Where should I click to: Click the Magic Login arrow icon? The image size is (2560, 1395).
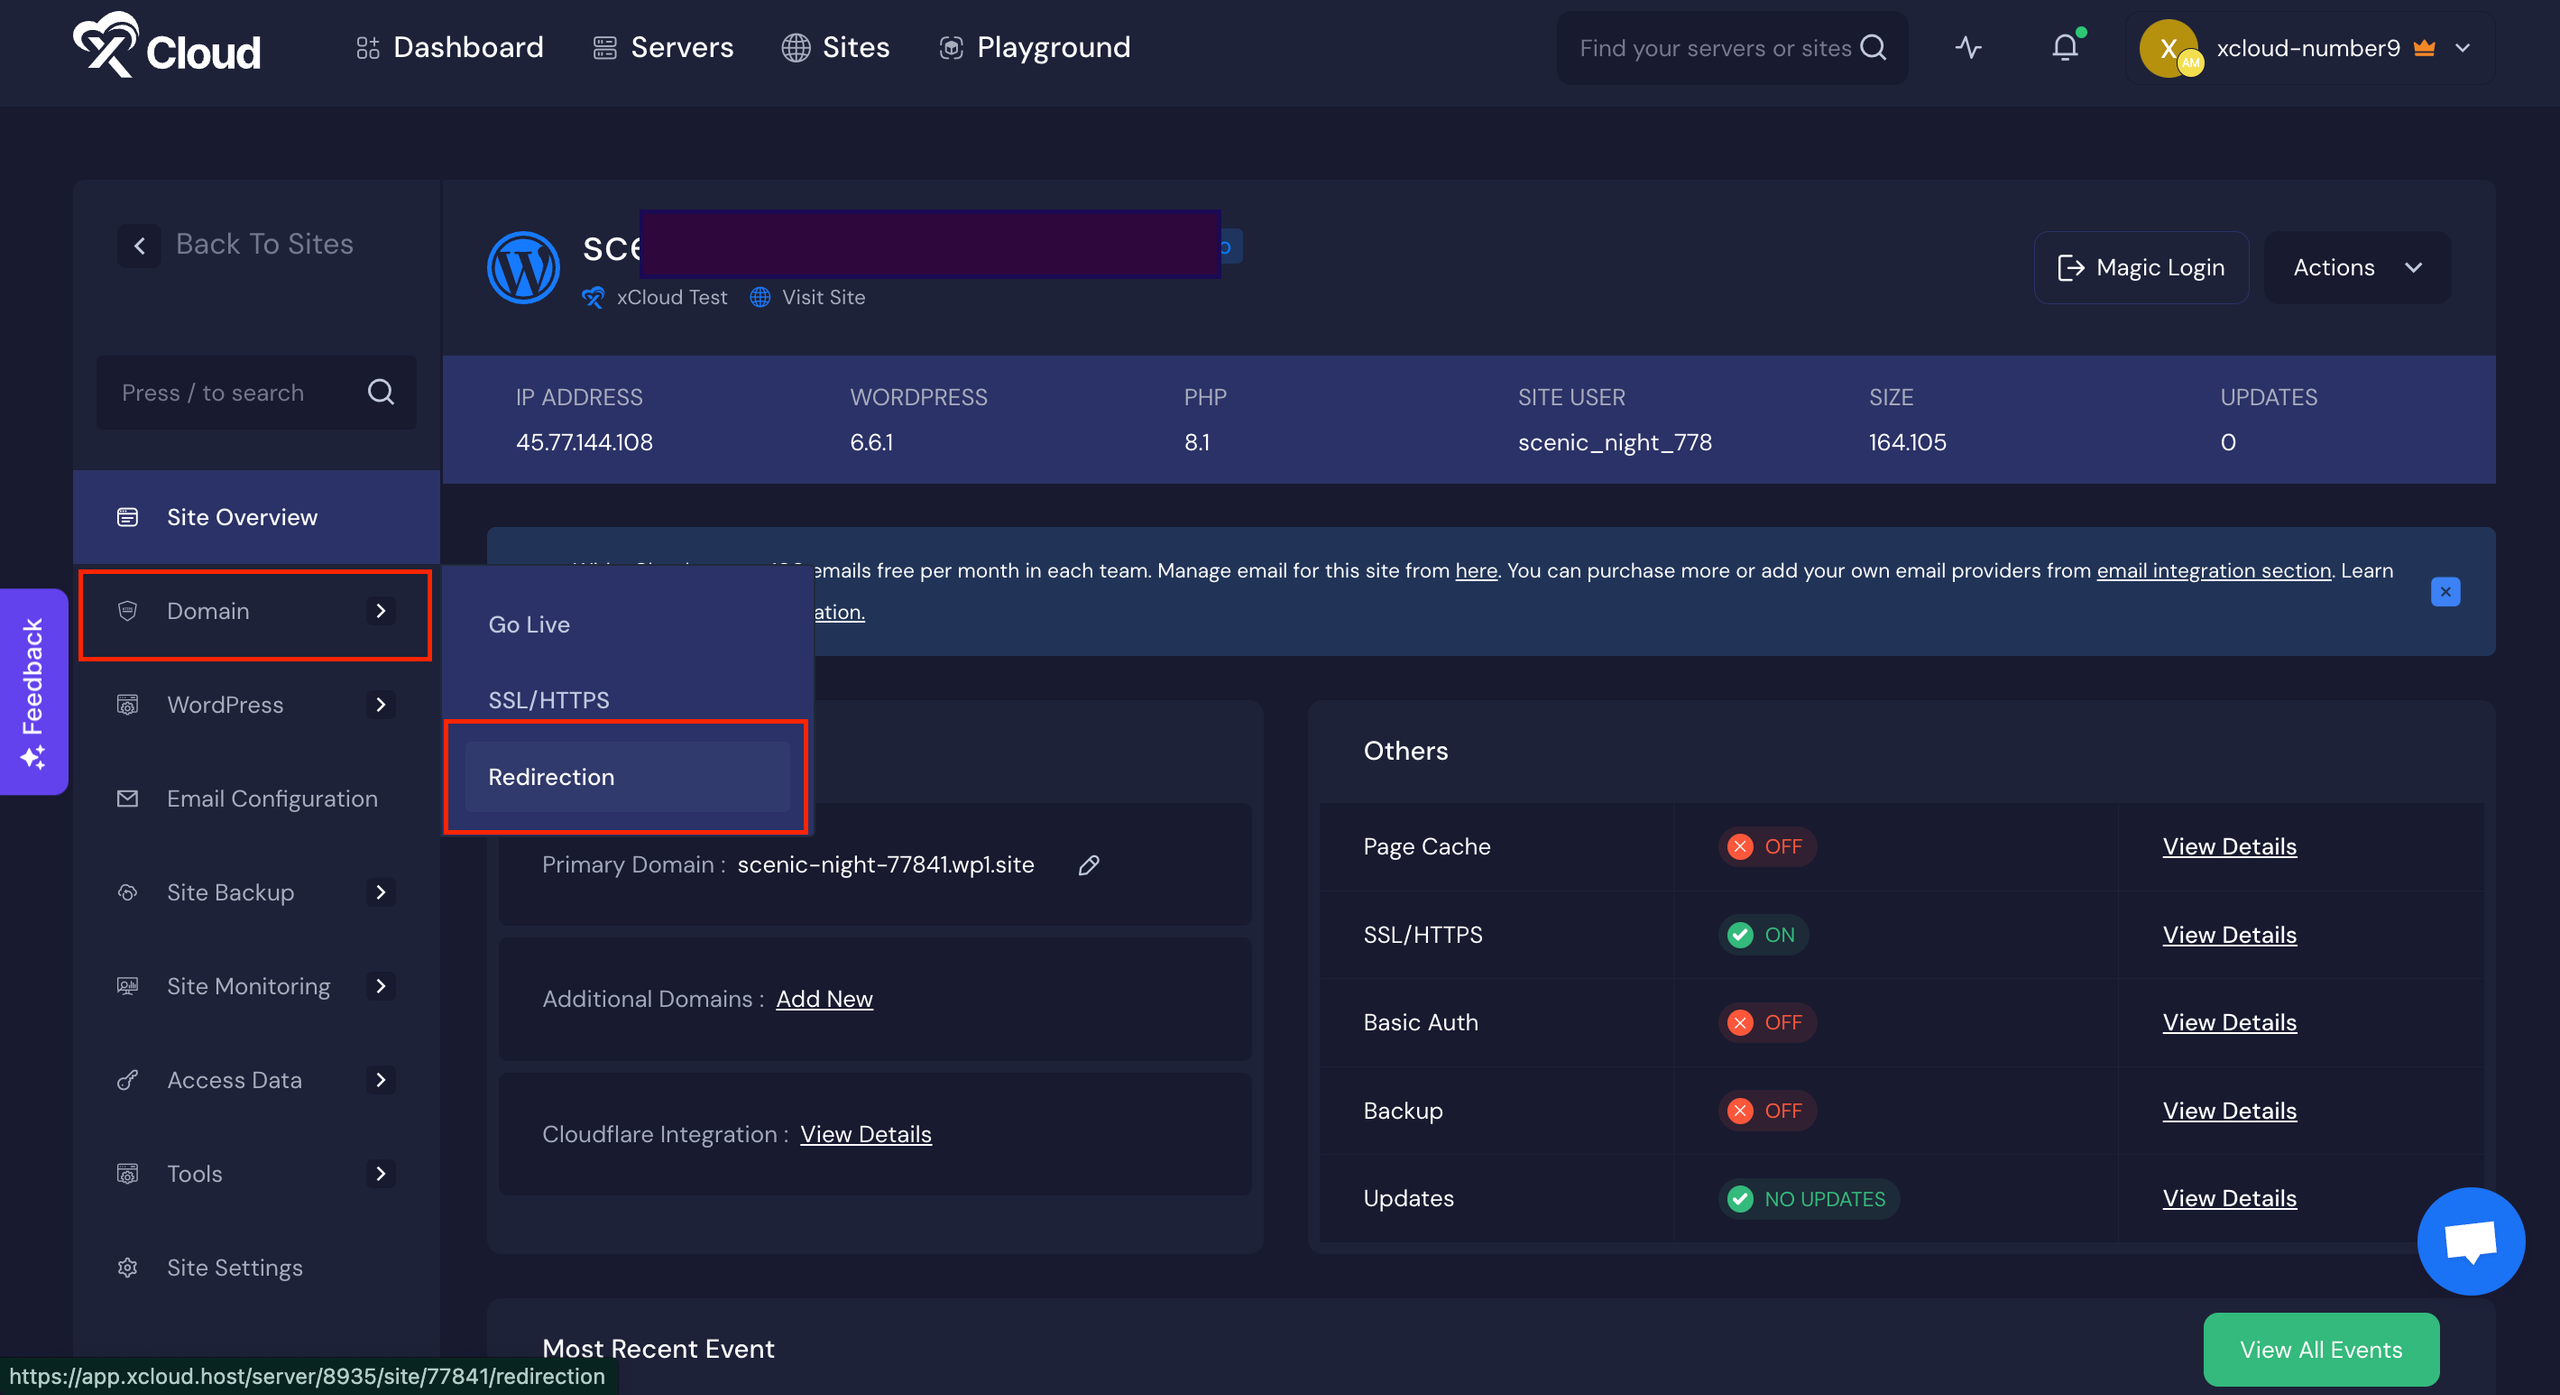(2071, 268)
